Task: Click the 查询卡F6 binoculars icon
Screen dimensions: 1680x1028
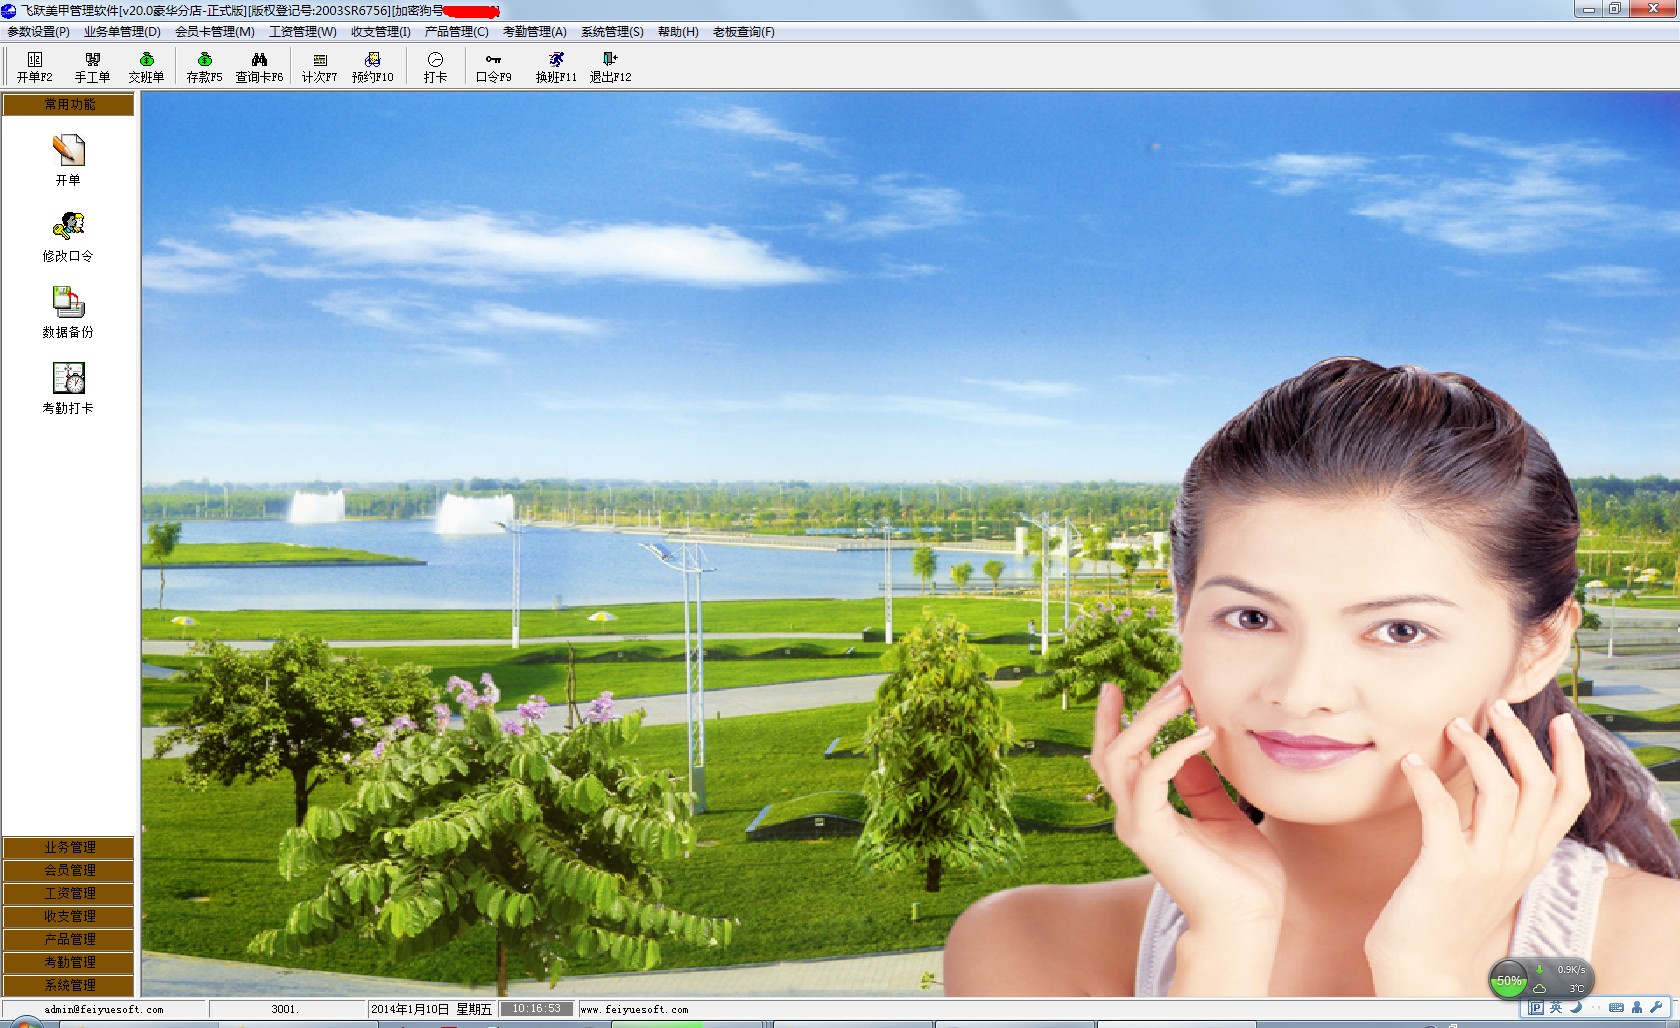Action: (259, 67)
